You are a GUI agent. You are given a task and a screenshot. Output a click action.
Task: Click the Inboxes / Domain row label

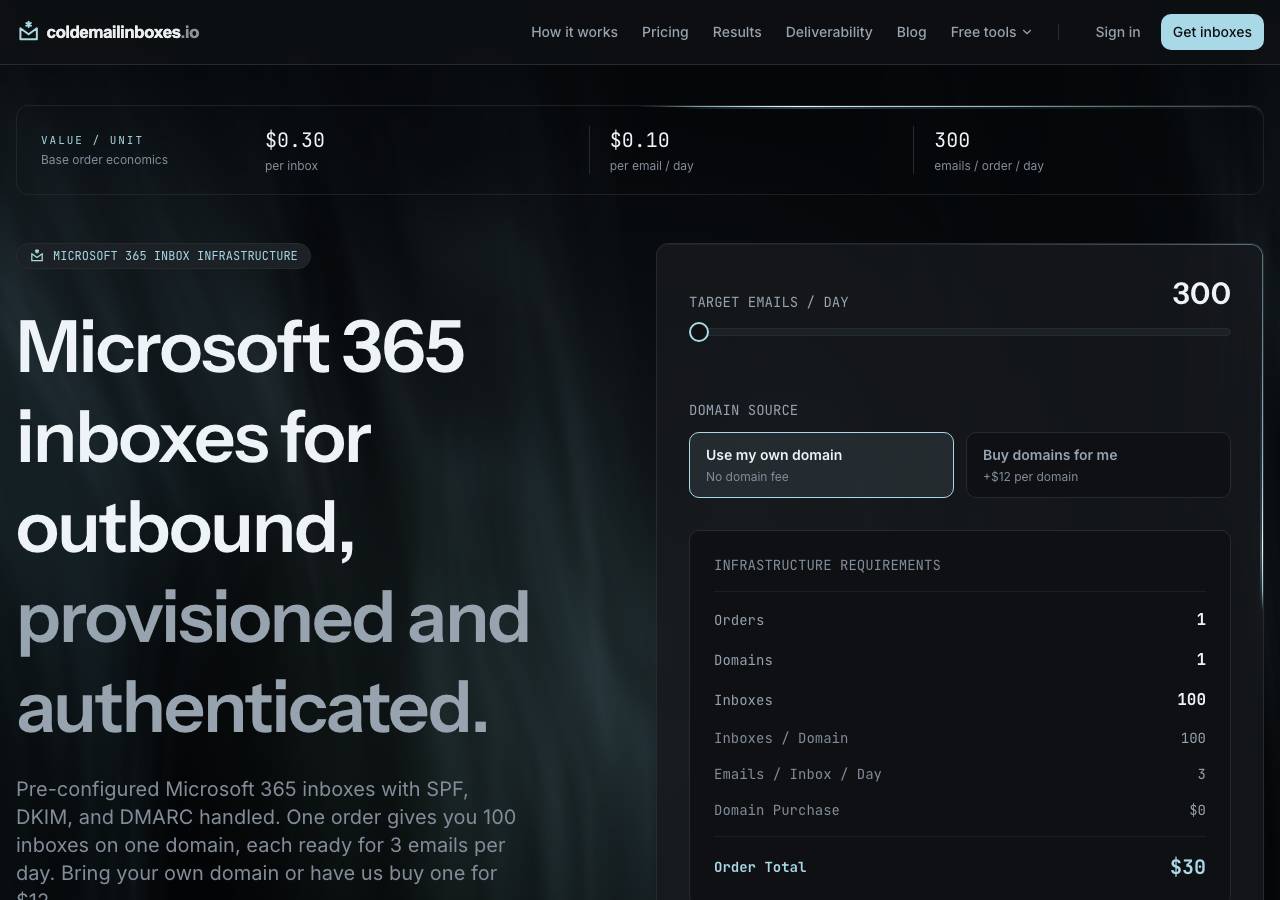pyautogui.click(x=781, y=738)
